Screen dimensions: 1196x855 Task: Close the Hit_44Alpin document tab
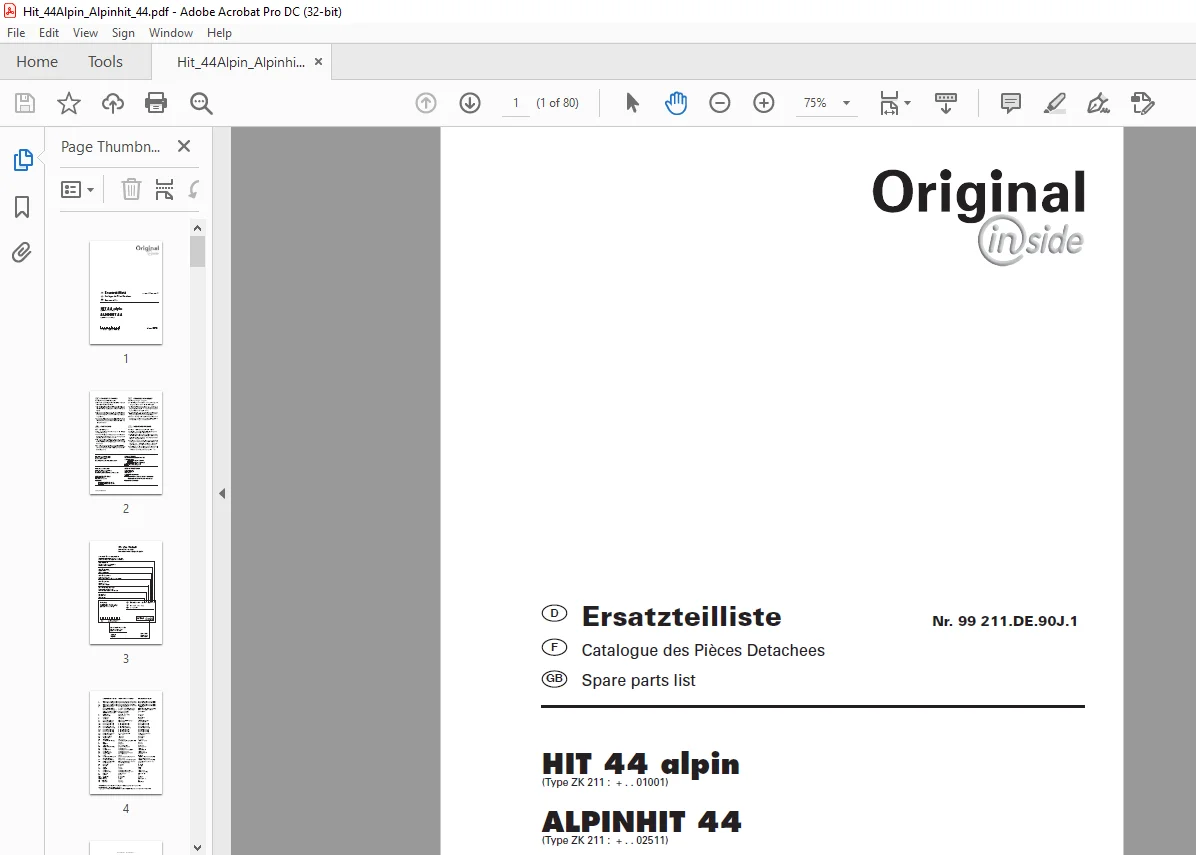coord(319,62)
